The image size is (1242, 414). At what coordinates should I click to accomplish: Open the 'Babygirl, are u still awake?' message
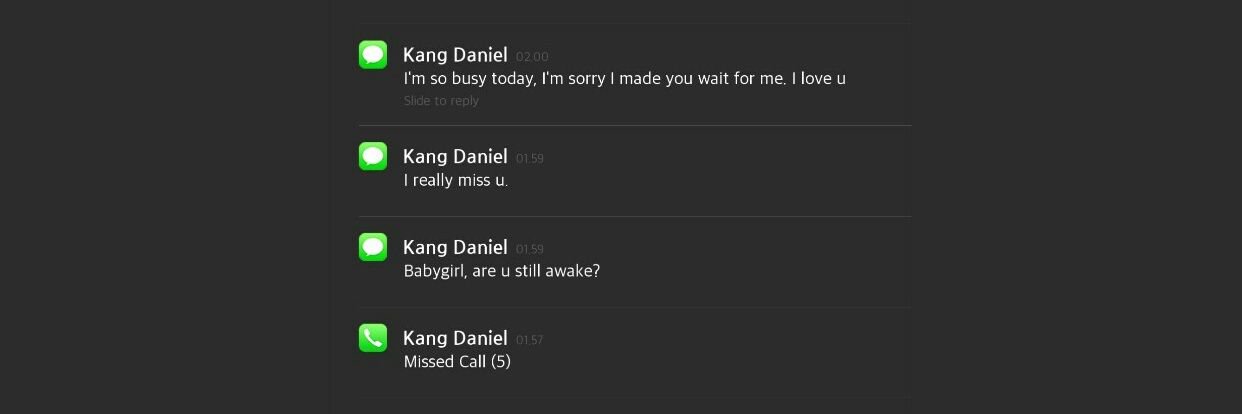(635, 262)
